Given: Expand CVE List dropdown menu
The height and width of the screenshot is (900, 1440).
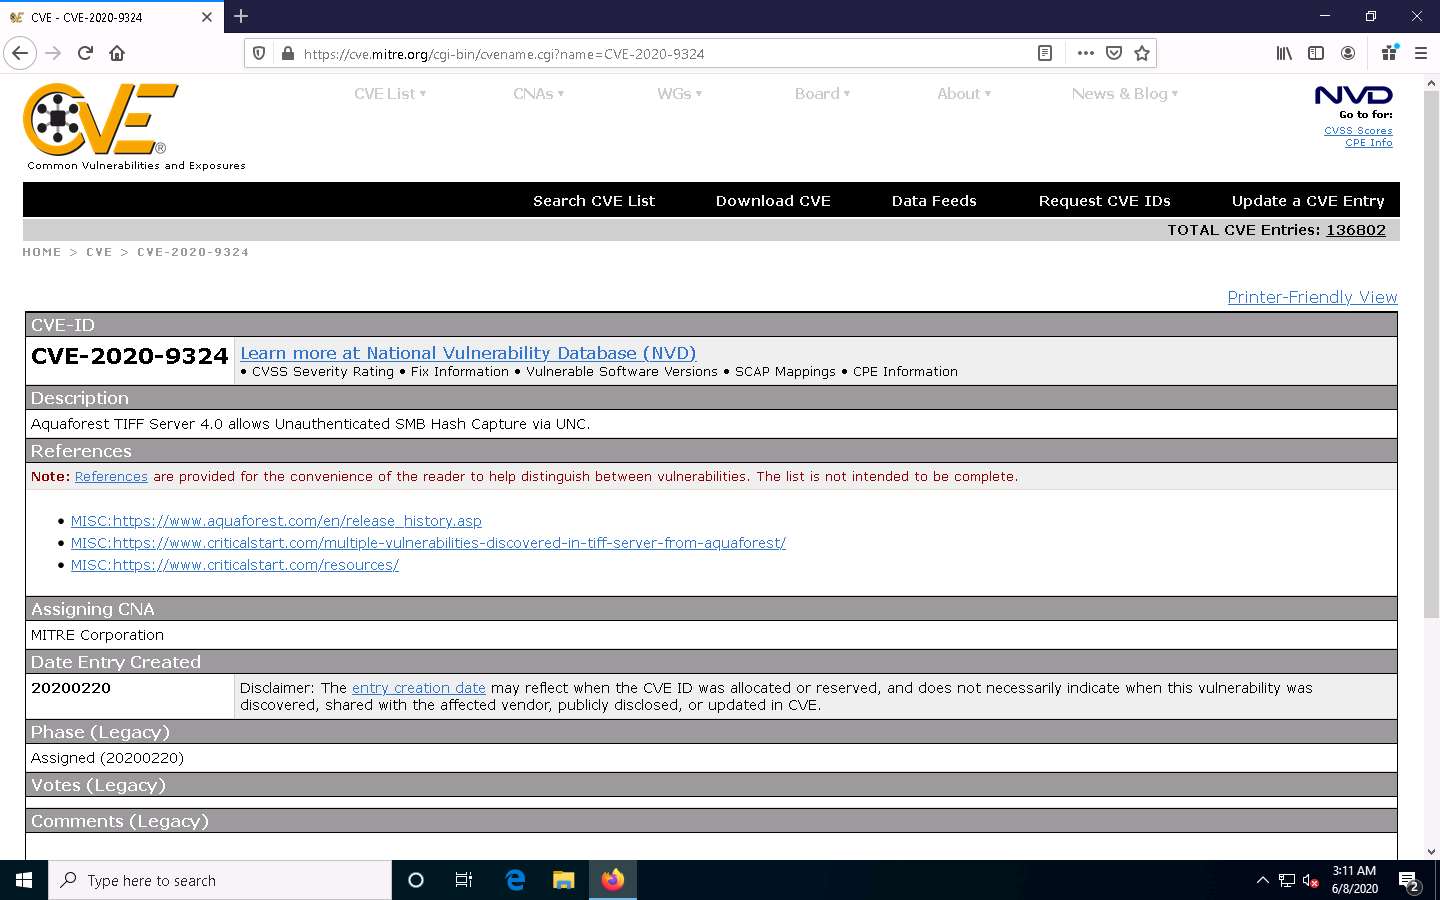Looking at the screenshot, I should [x=390, y=93].
